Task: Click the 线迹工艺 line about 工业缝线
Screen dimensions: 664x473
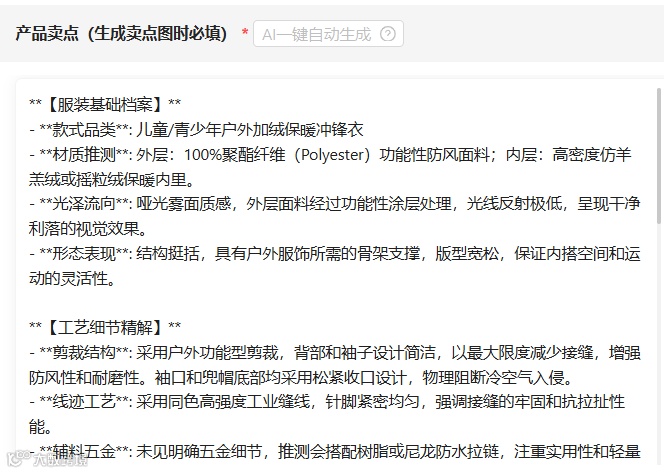Action: click(327, 401)
